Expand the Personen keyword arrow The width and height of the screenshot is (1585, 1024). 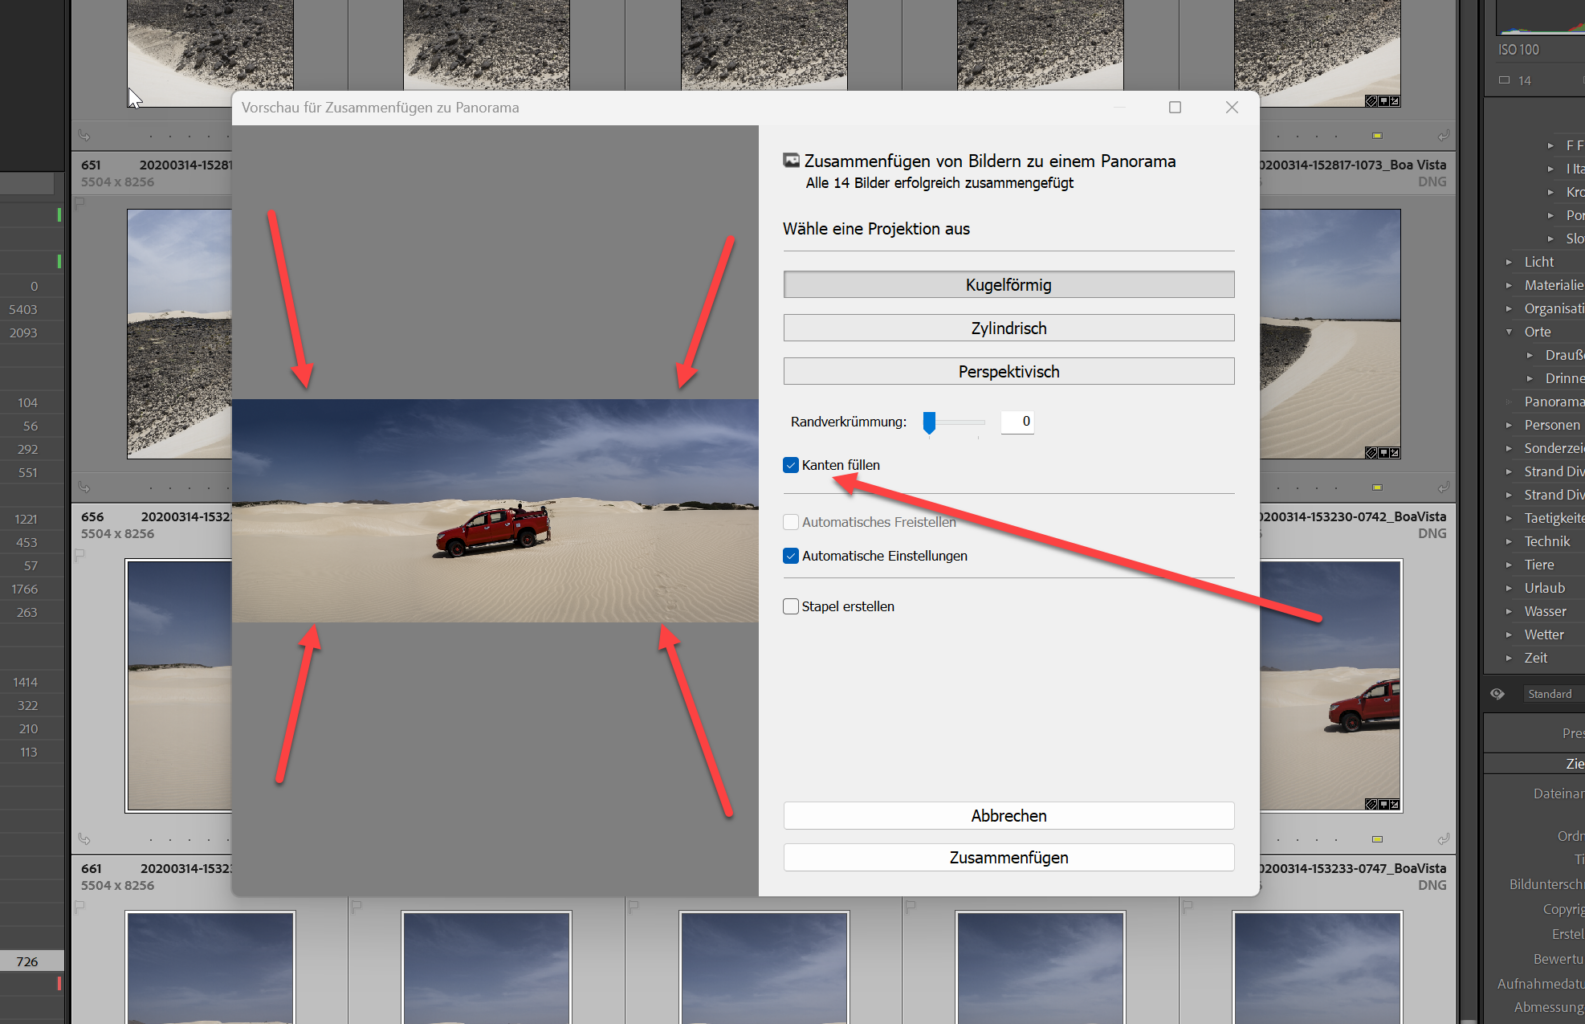[x=1509, y=425]
